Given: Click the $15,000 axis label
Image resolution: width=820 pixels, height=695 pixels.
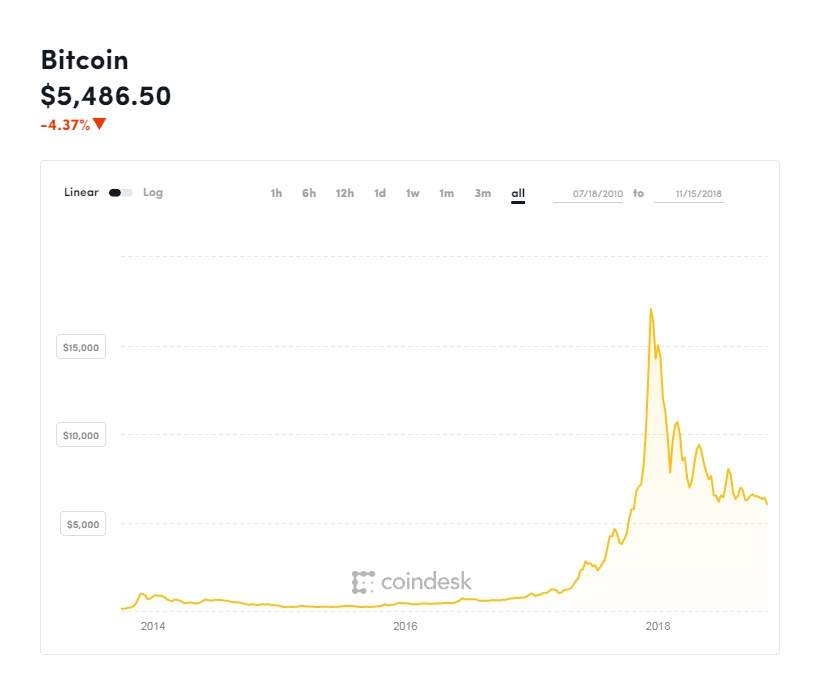Looking at the screenshot, I should coord(81,347).
